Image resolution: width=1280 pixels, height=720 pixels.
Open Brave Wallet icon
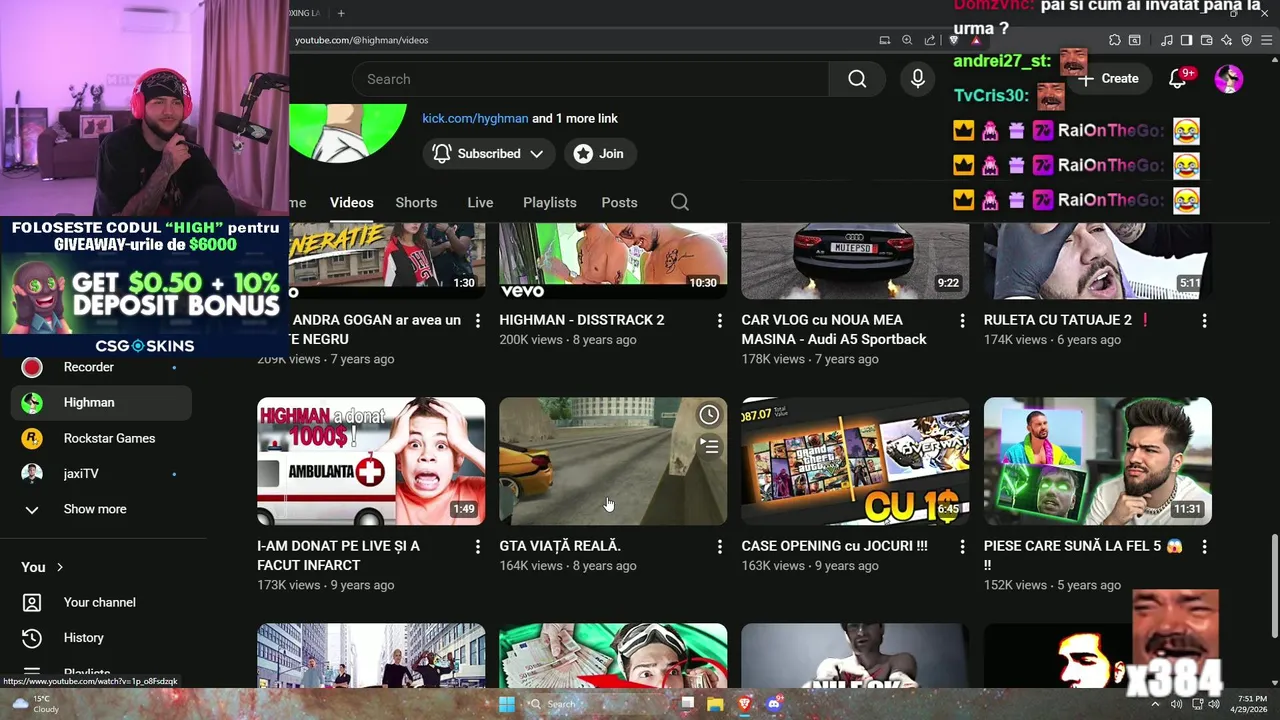pos(1207,40)
